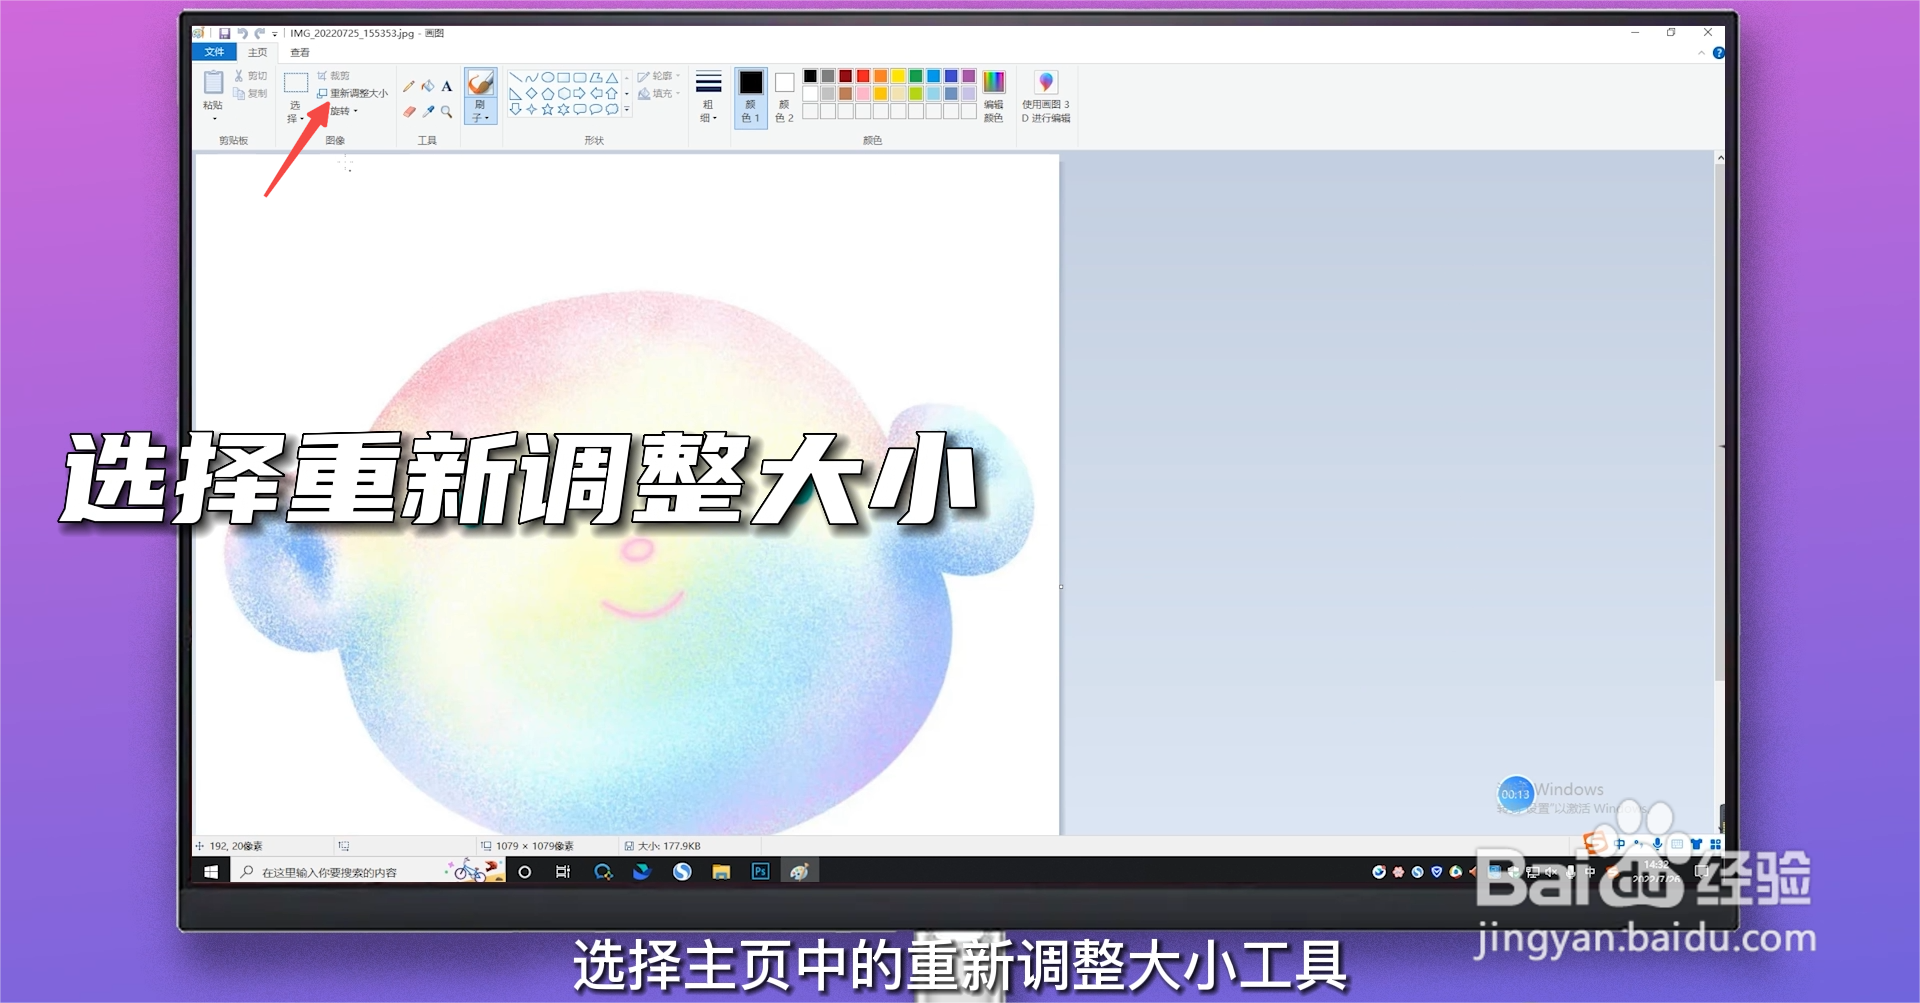Open the shape Fill (填充) dropdown

pyautogui.click(x=659, y=94)
